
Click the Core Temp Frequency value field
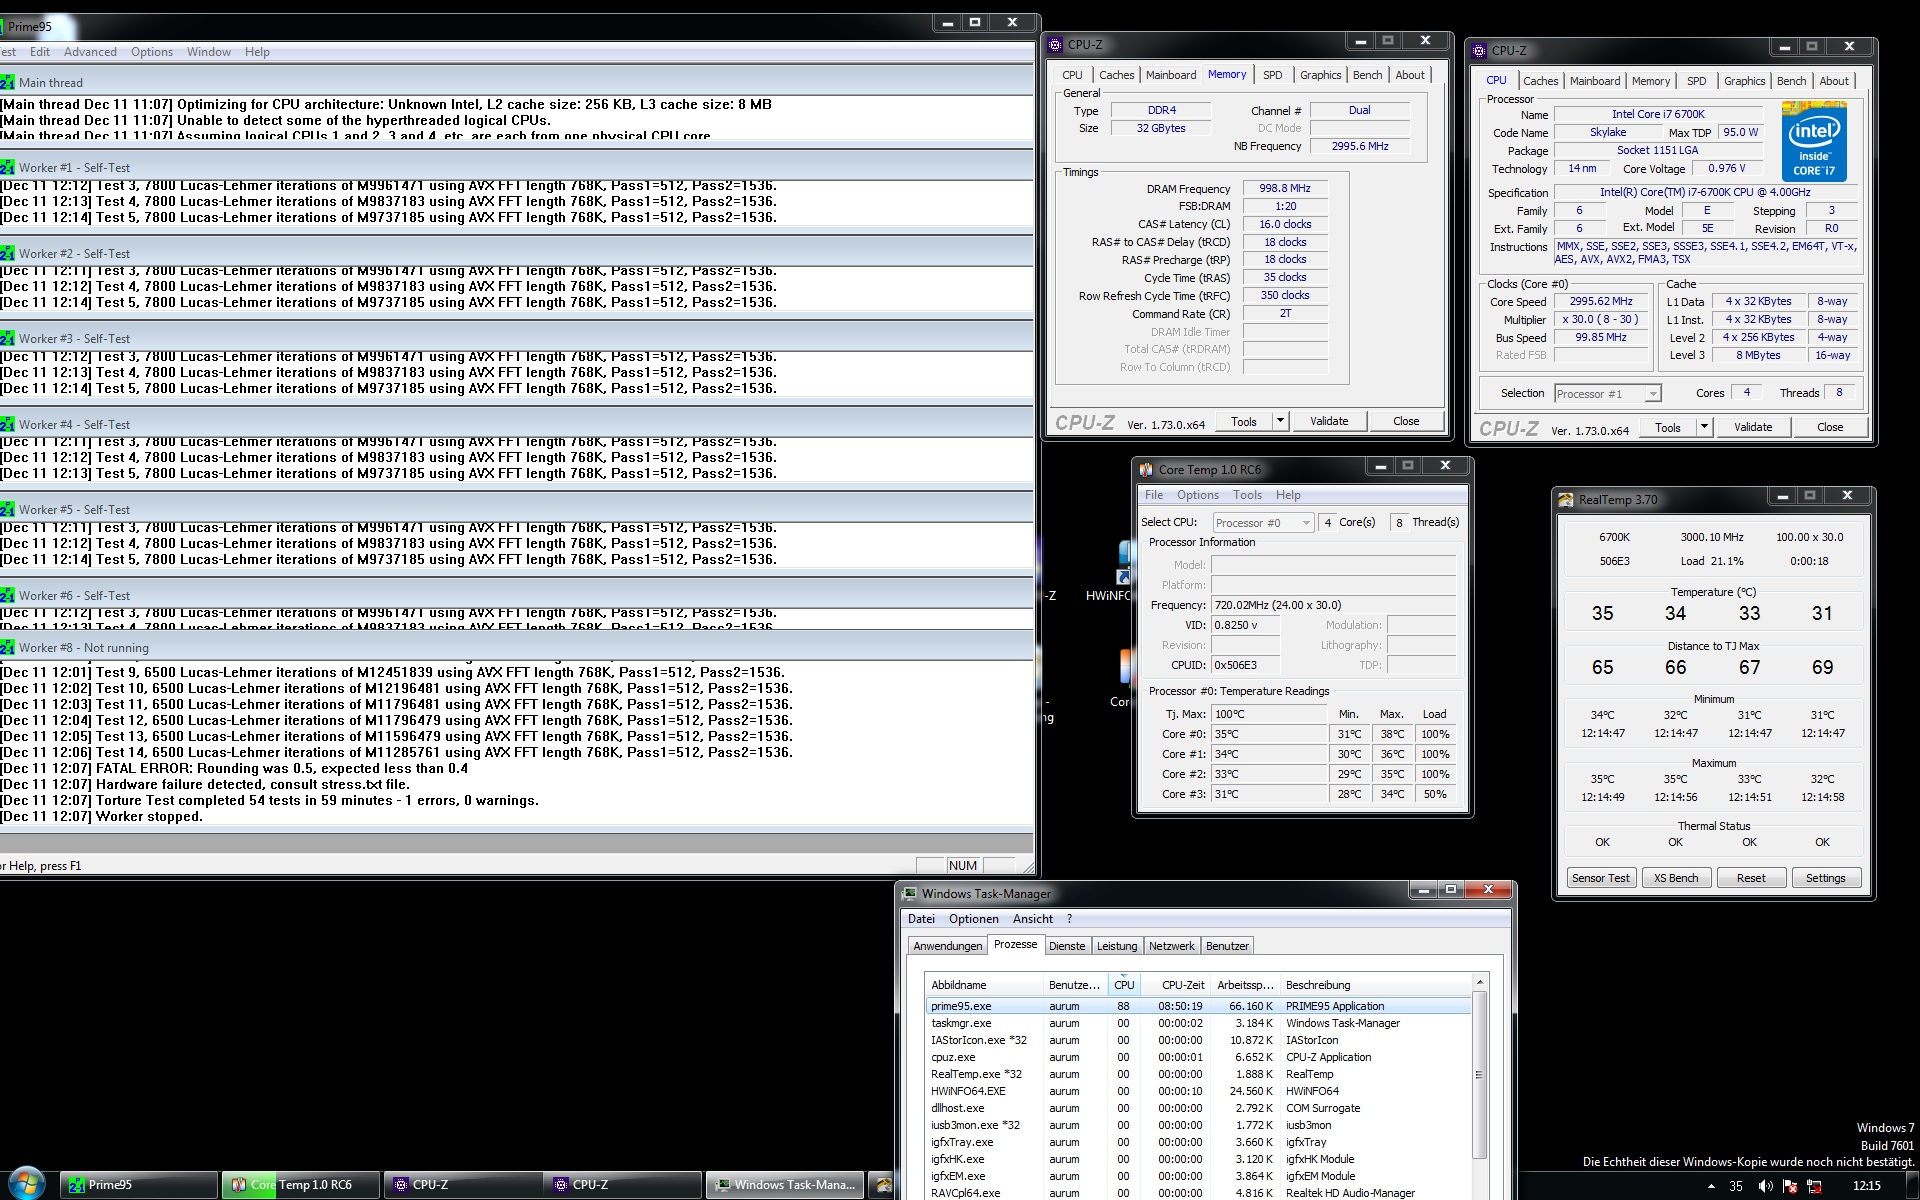(1334, 605)
